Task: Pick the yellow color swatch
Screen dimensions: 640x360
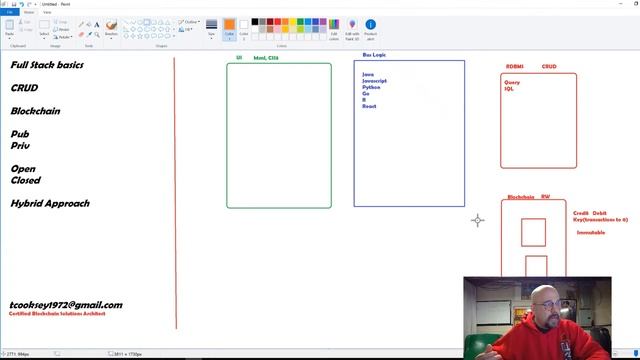Action: pyautogui.click(x=293, y=22)
